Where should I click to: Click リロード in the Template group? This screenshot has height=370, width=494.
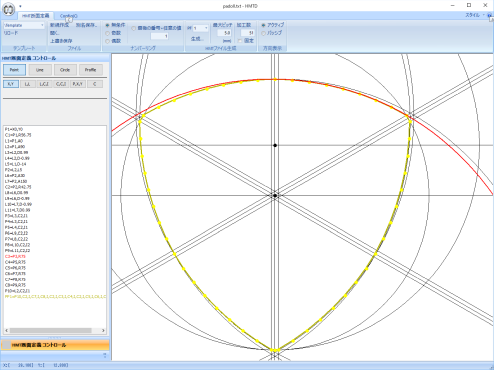[x=11, y=33]
